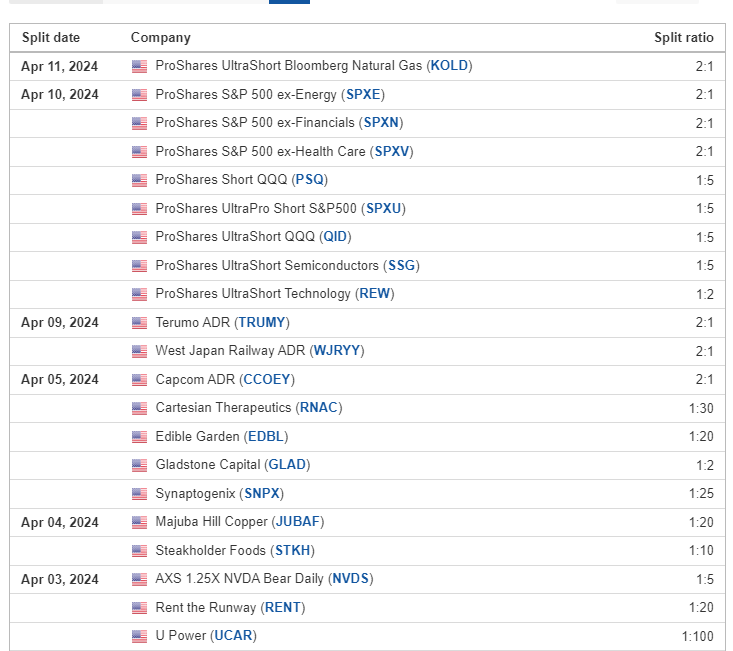
Task: Click the 1:20 ratio for Rent the Runway
Action: (701, 608)
